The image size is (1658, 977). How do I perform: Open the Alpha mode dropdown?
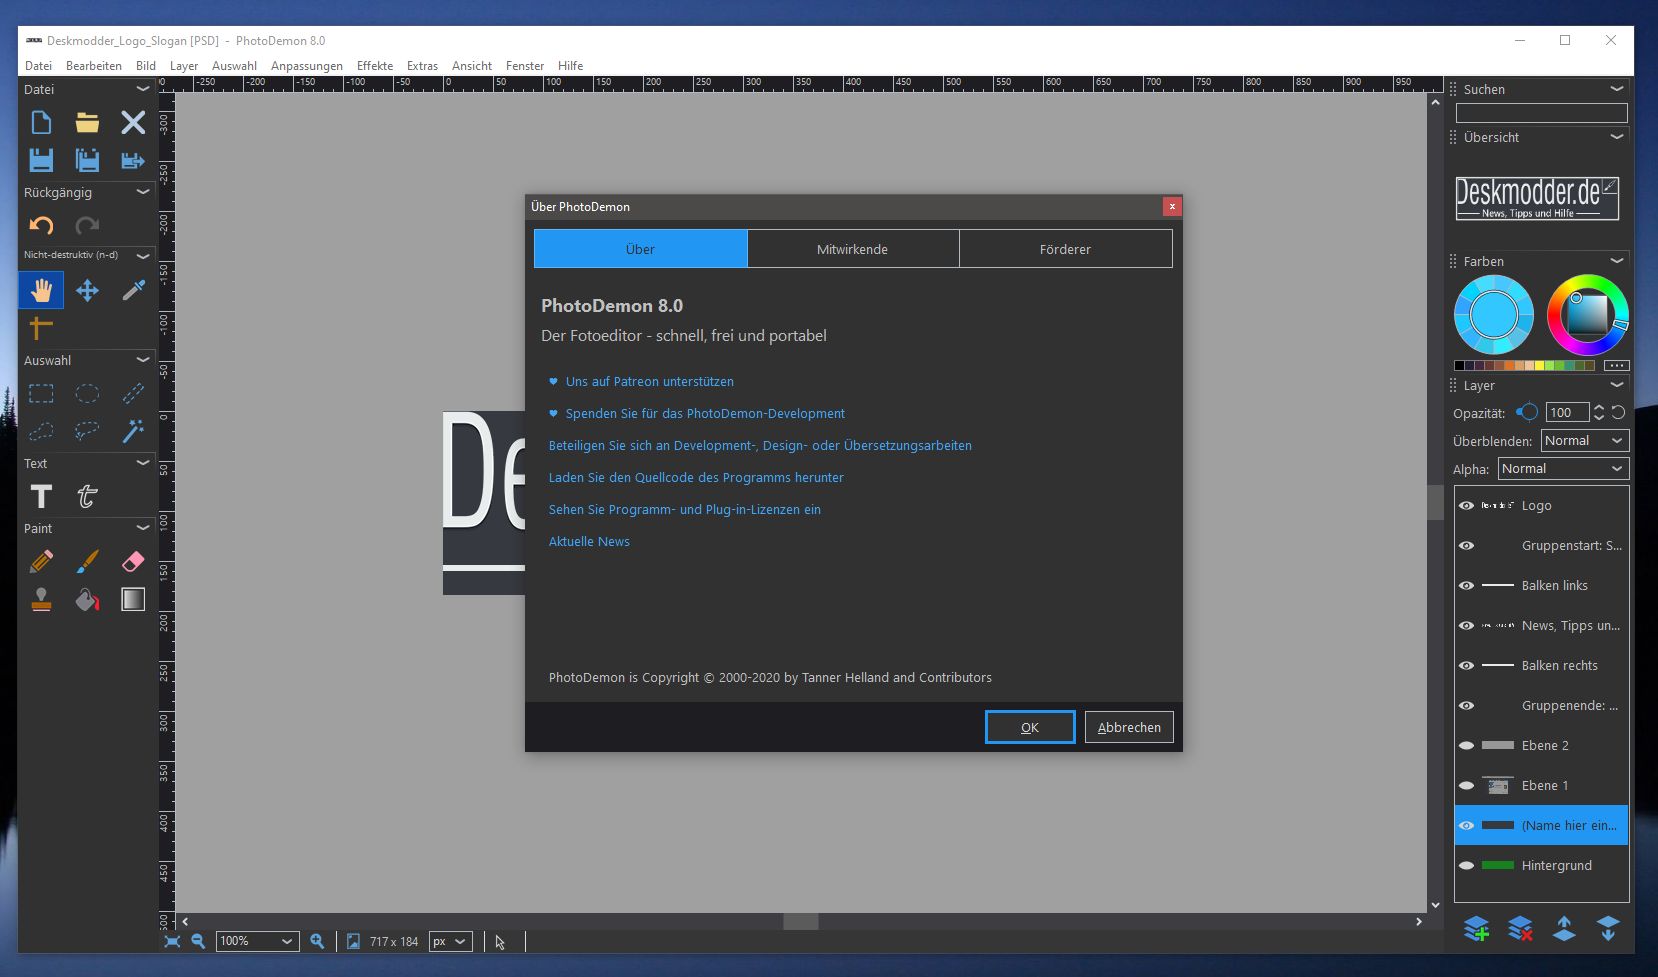[1563, 469]
